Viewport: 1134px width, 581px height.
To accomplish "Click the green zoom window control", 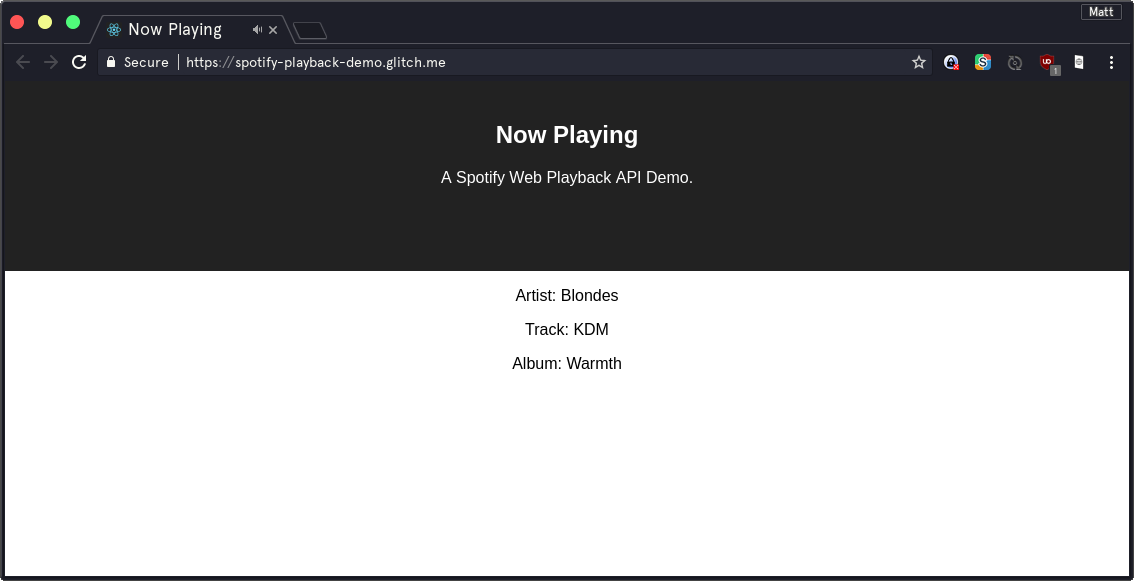I will (71, 20).
